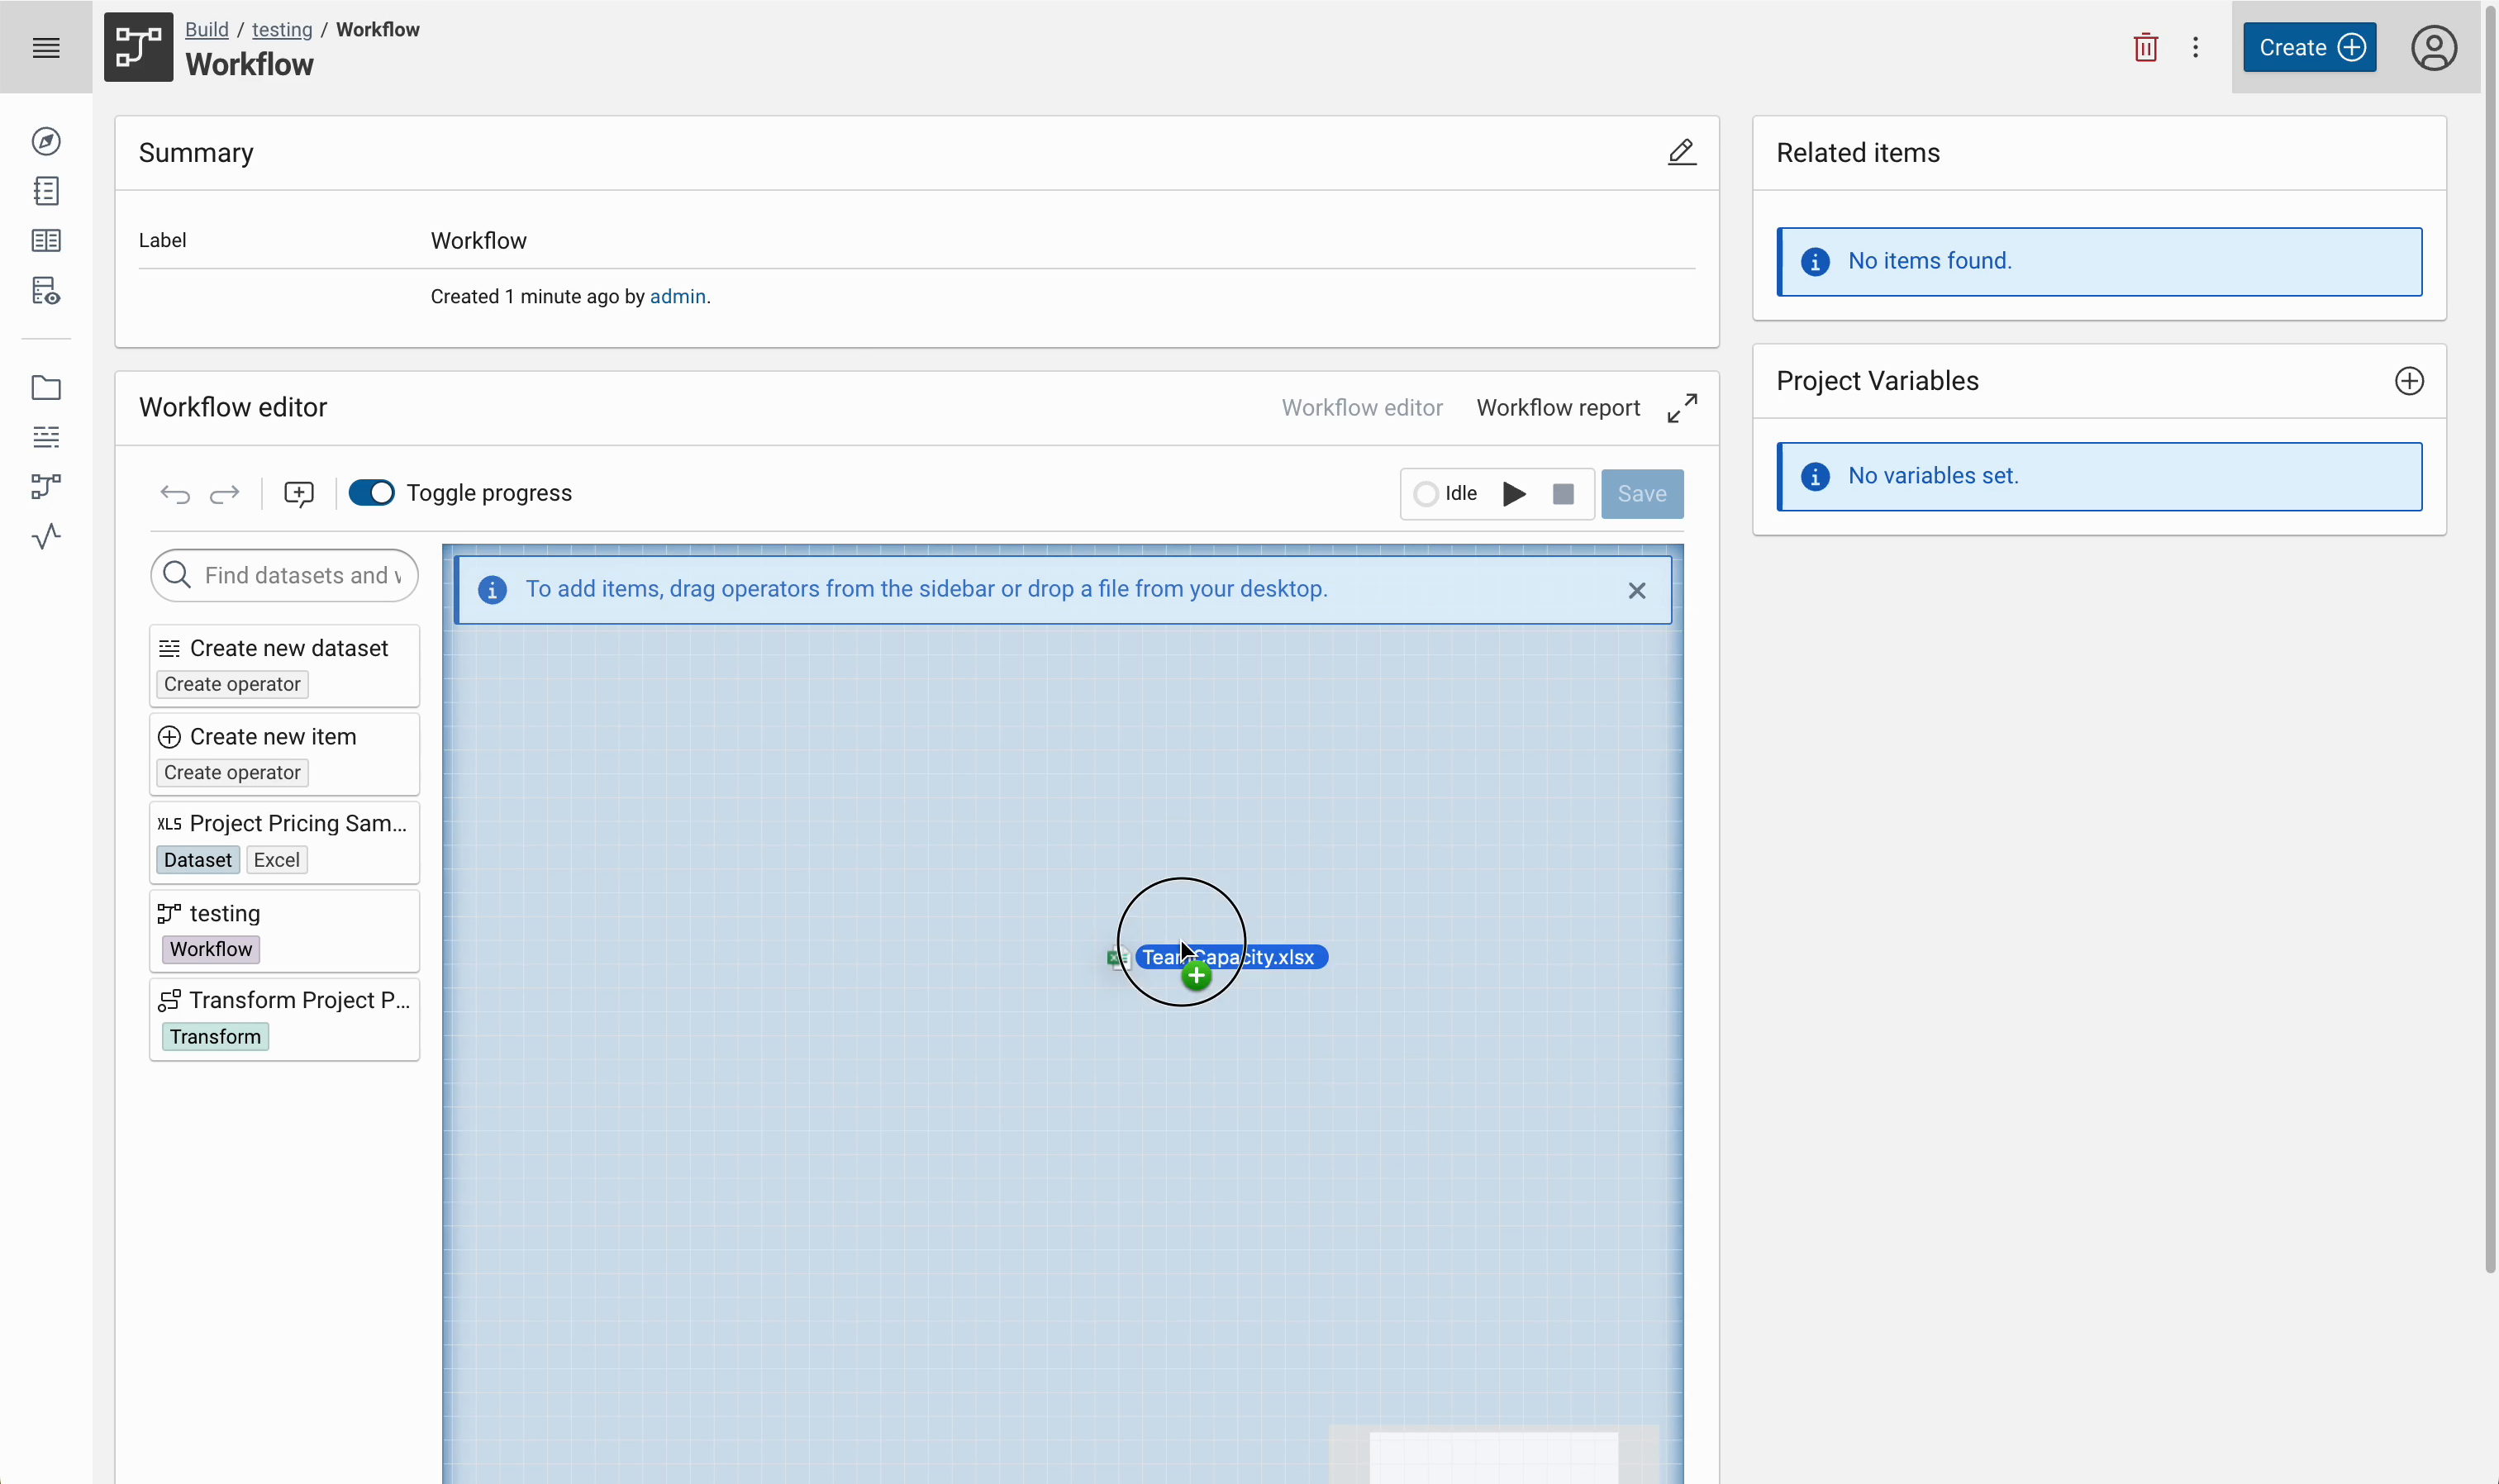Viewport: 2499px width, 1484px height.
Task: Open the compass explore icon in the sidebar
Action: pos(46,141)
